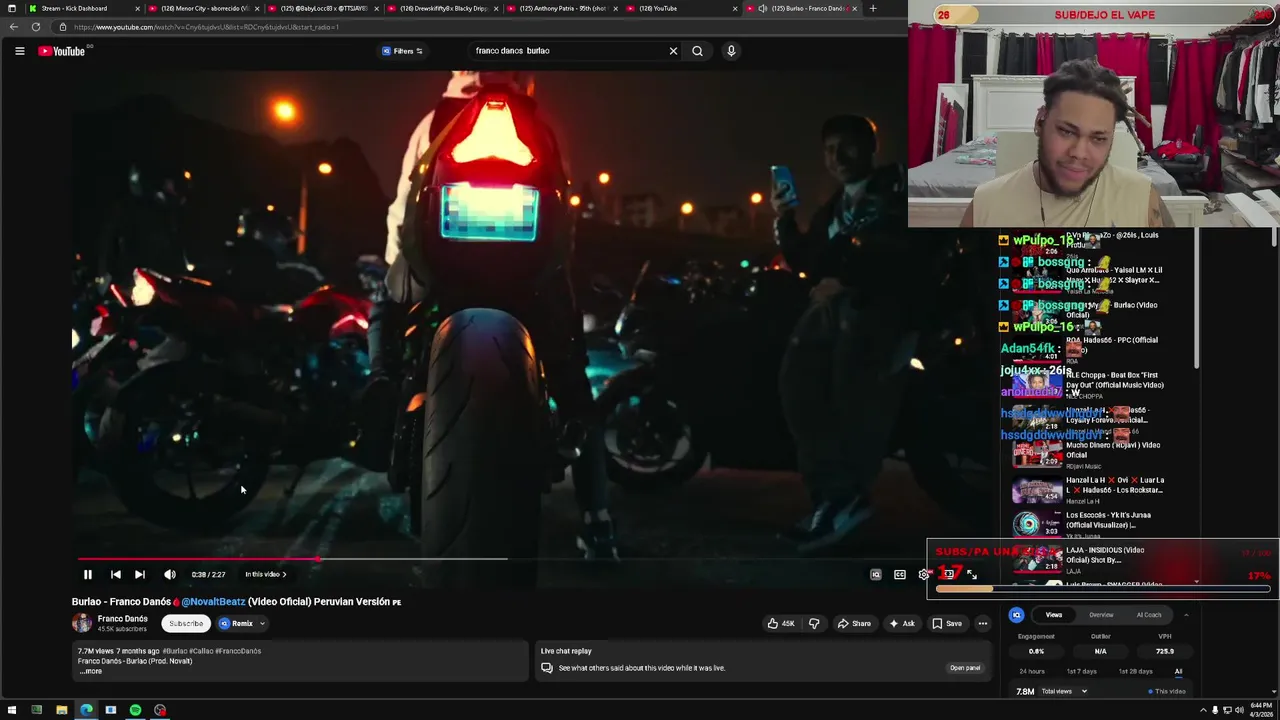
Task: Enter full screen mode
Action: (x=971, y=574)
